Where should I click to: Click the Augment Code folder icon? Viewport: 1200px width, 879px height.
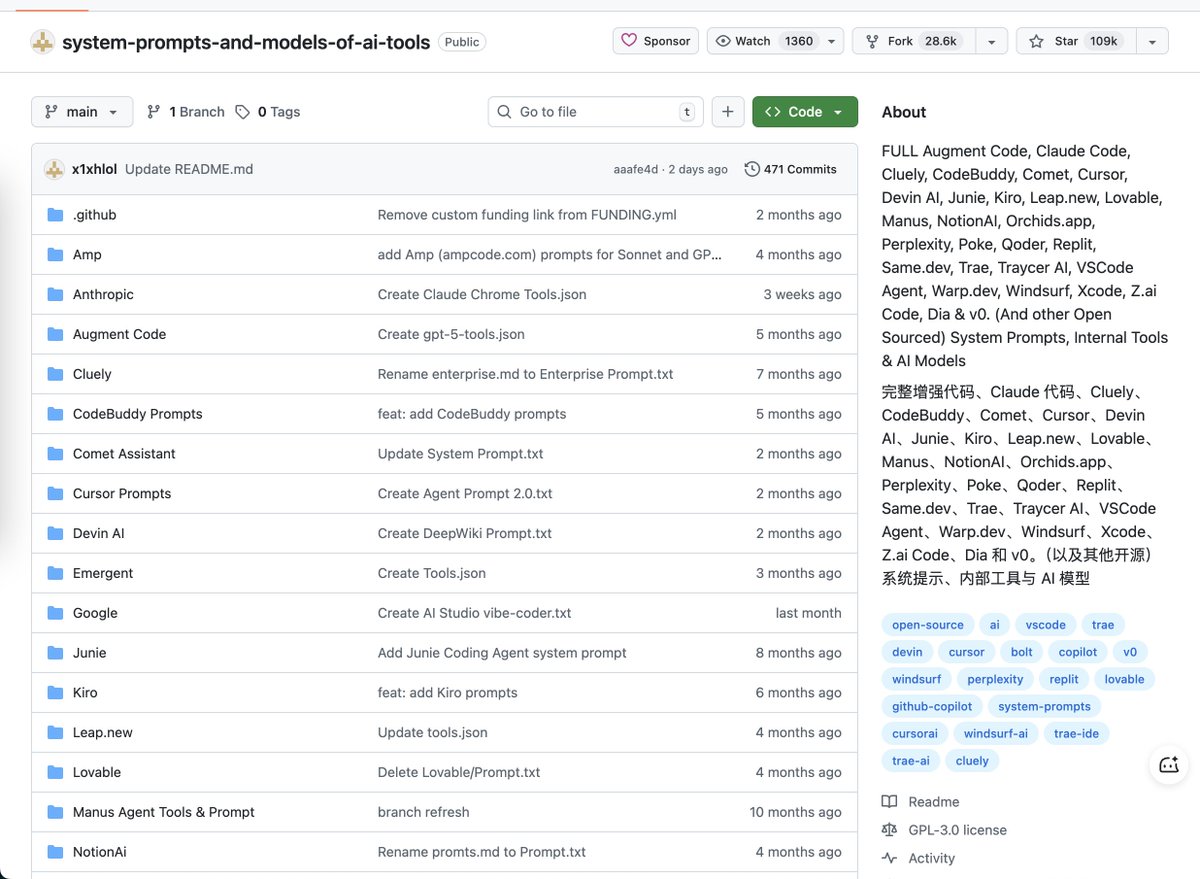coord(55,334)
